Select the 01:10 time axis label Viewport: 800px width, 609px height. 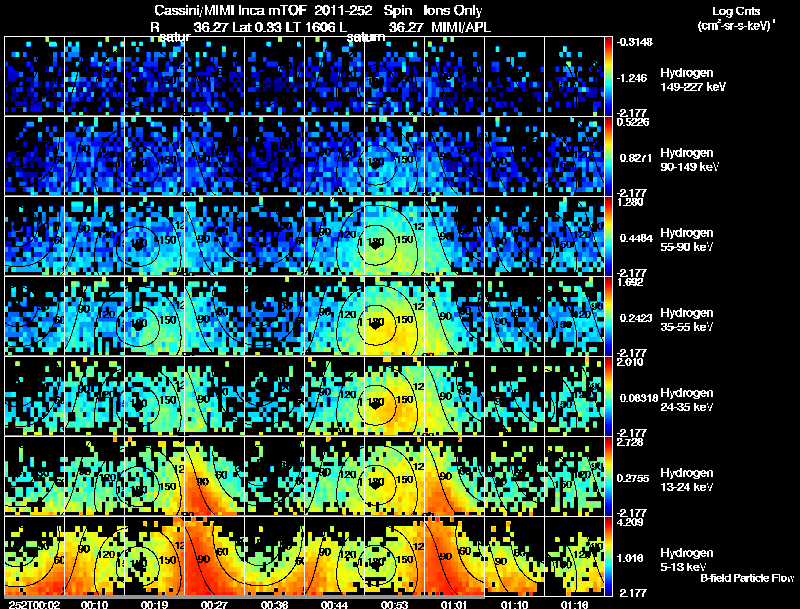[x=515, y=604]
